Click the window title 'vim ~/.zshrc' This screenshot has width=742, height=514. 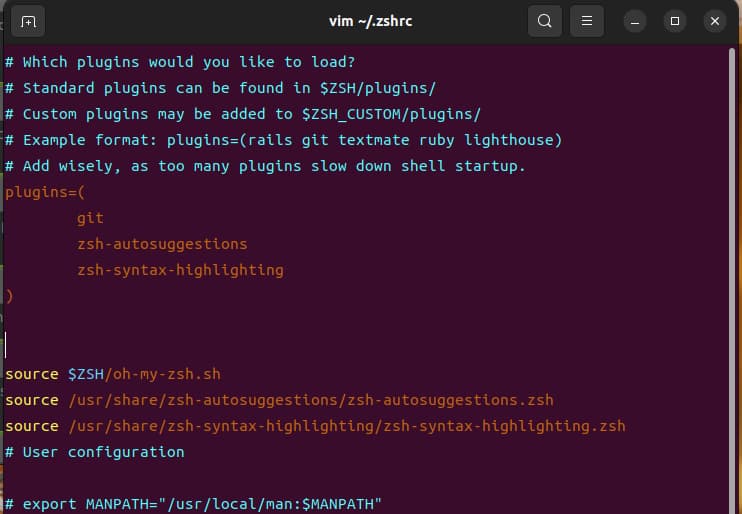pyautogui.click(x=370, y=21)
